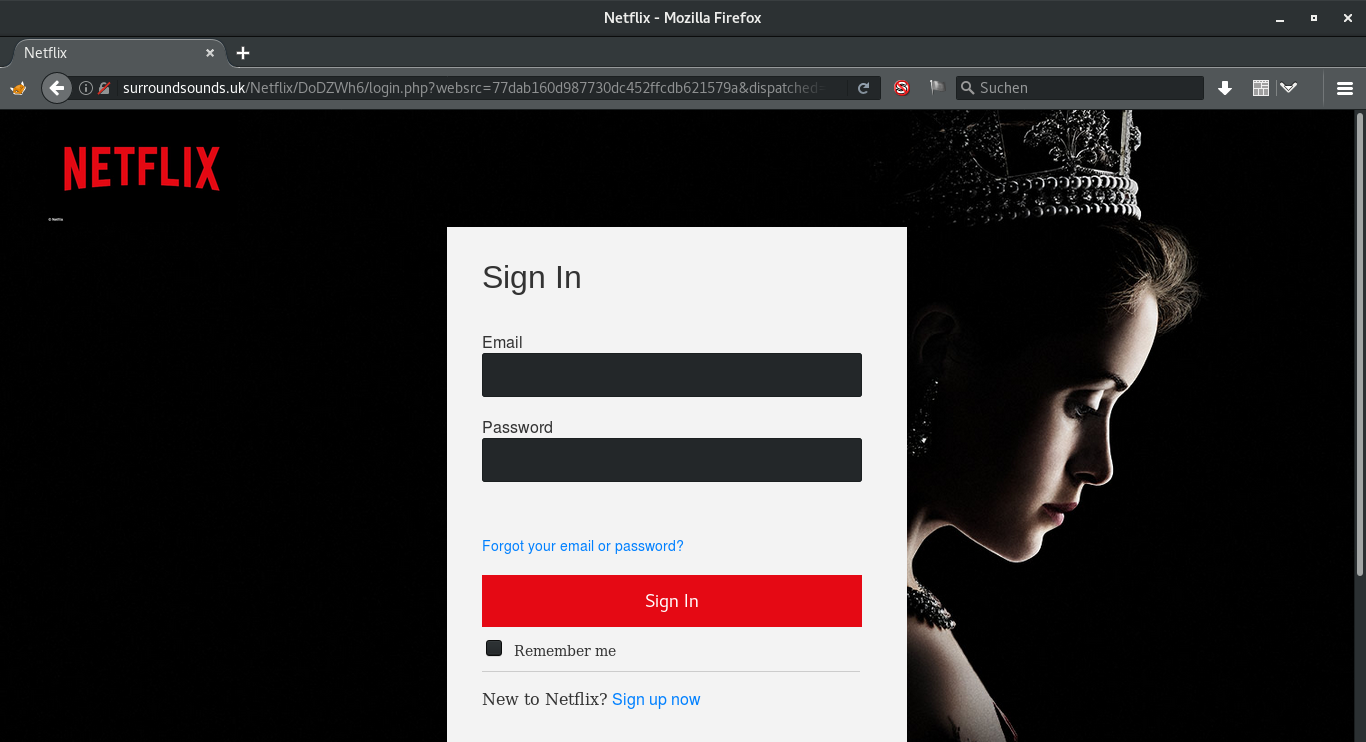Click the red Sign In button
Image resolution: width=1366 pixels, height=742 pixels.
(671, 601)
